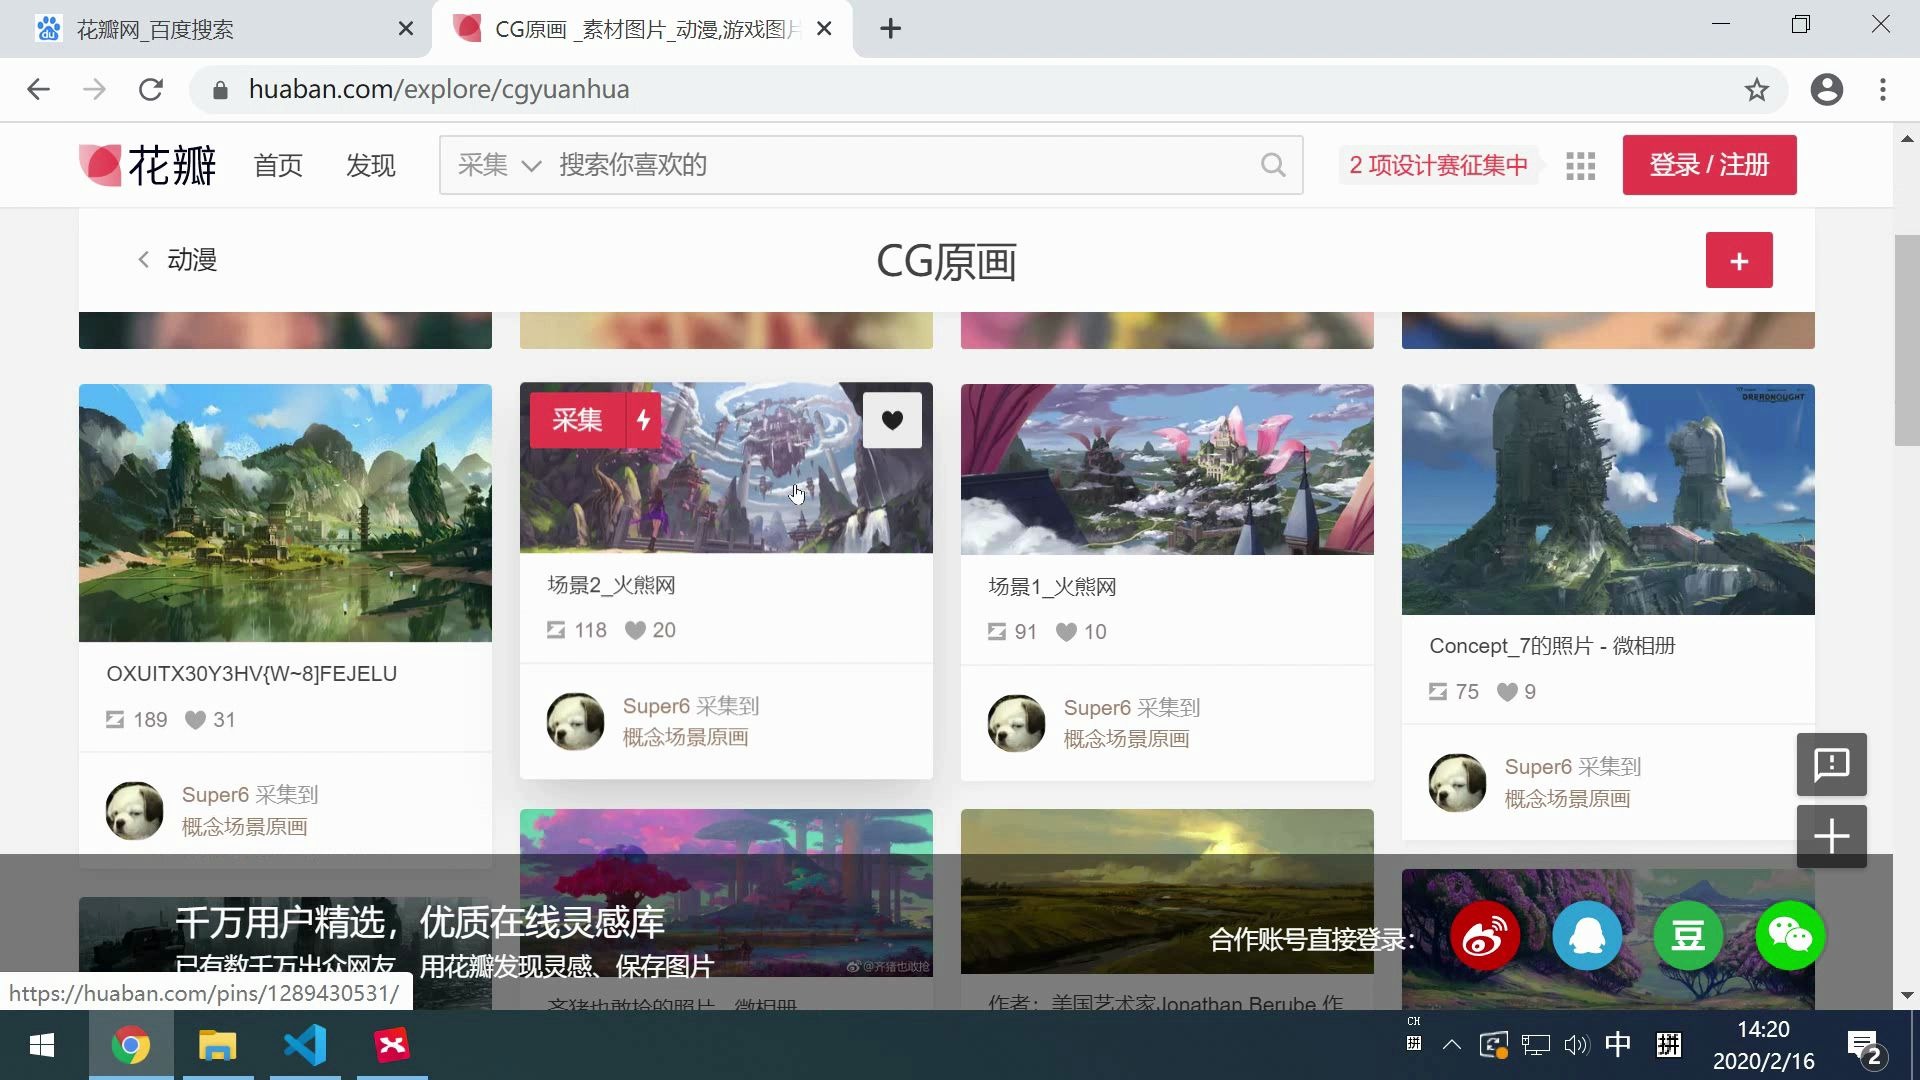Open the feedback chat bubble button

(x=1831, y=765)
